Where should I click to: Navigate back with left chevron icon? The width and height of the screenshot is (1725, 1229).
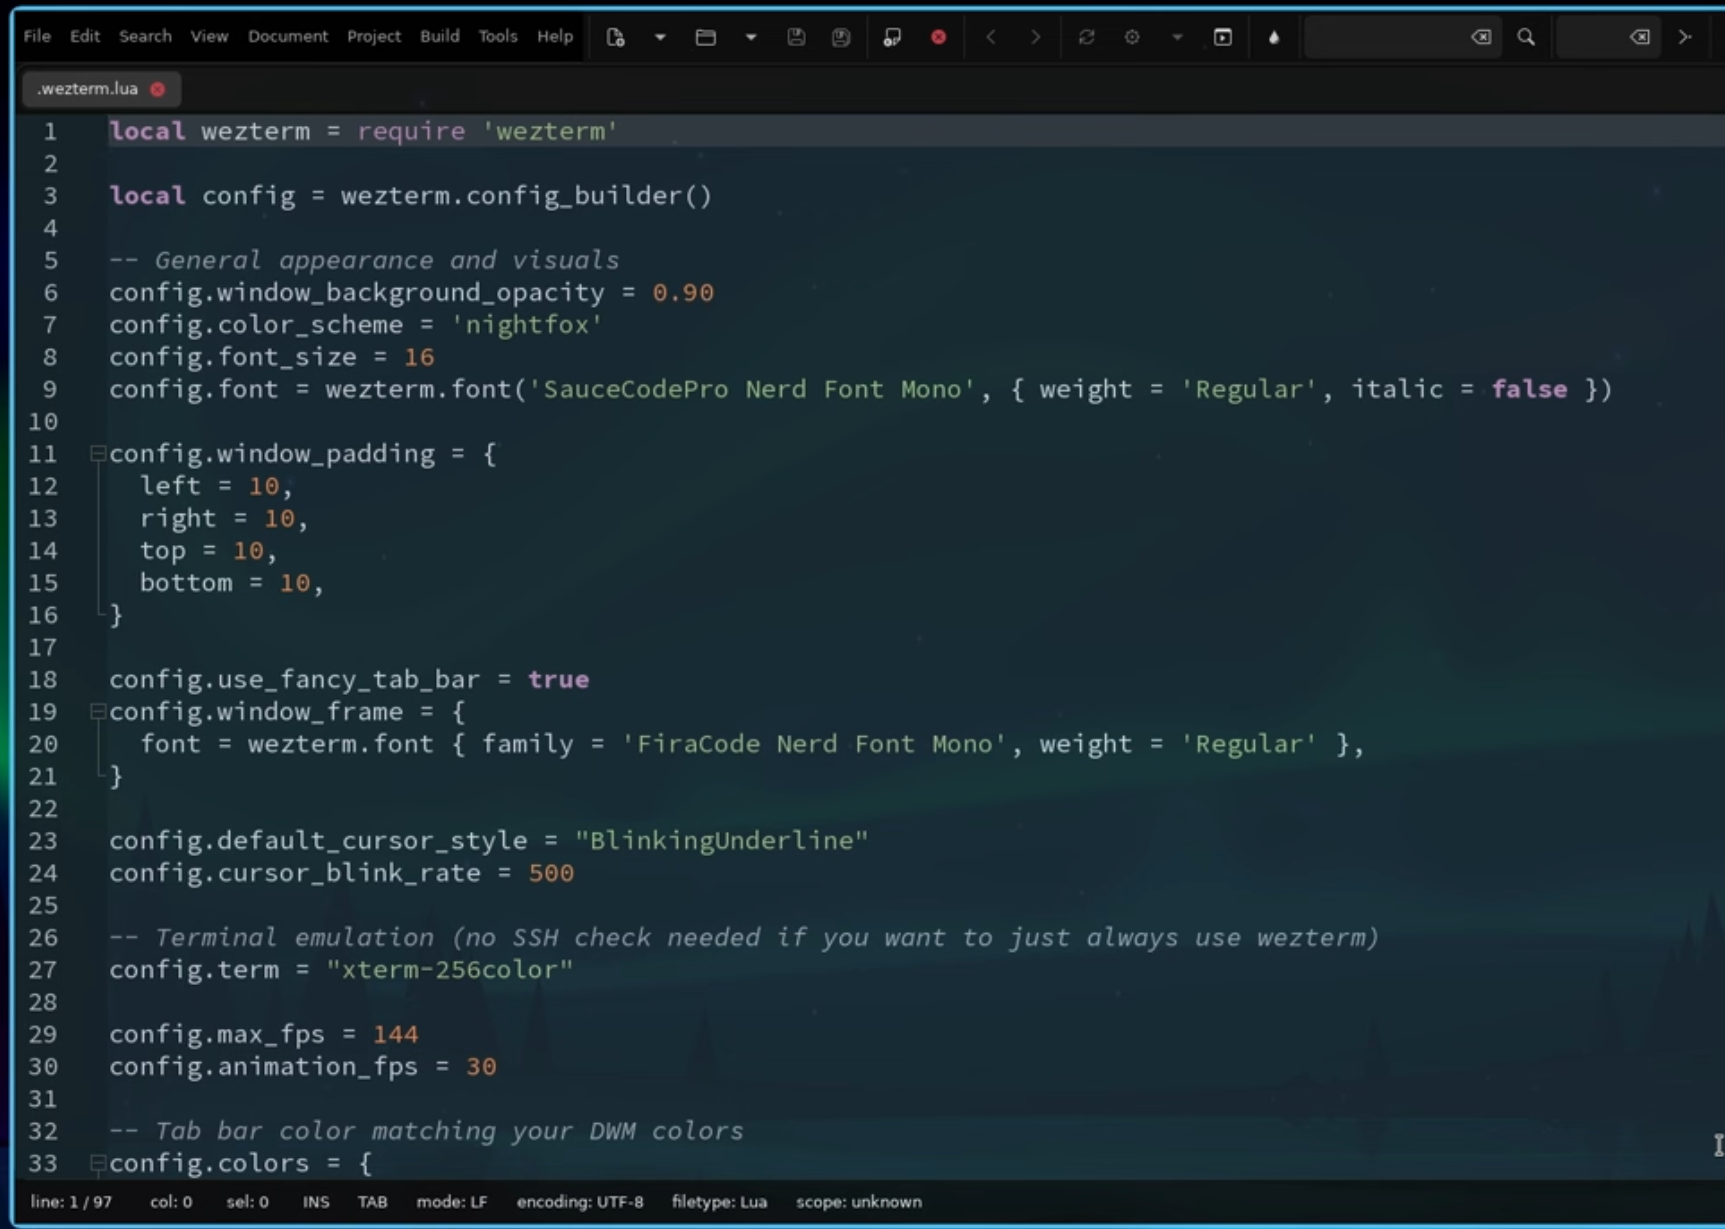tap(991, 37)
